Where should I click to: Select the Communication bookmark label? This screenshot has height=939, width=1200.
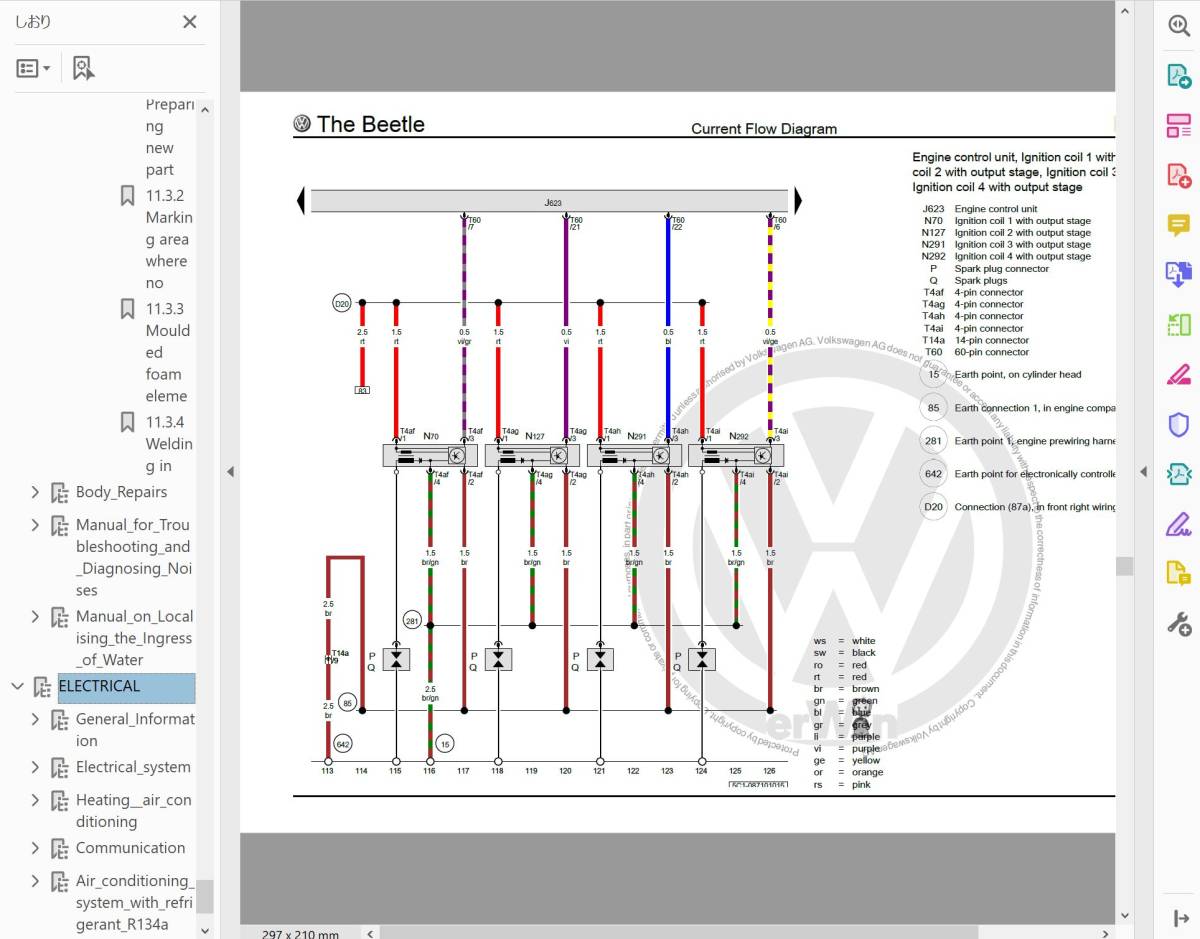[130, 848]
